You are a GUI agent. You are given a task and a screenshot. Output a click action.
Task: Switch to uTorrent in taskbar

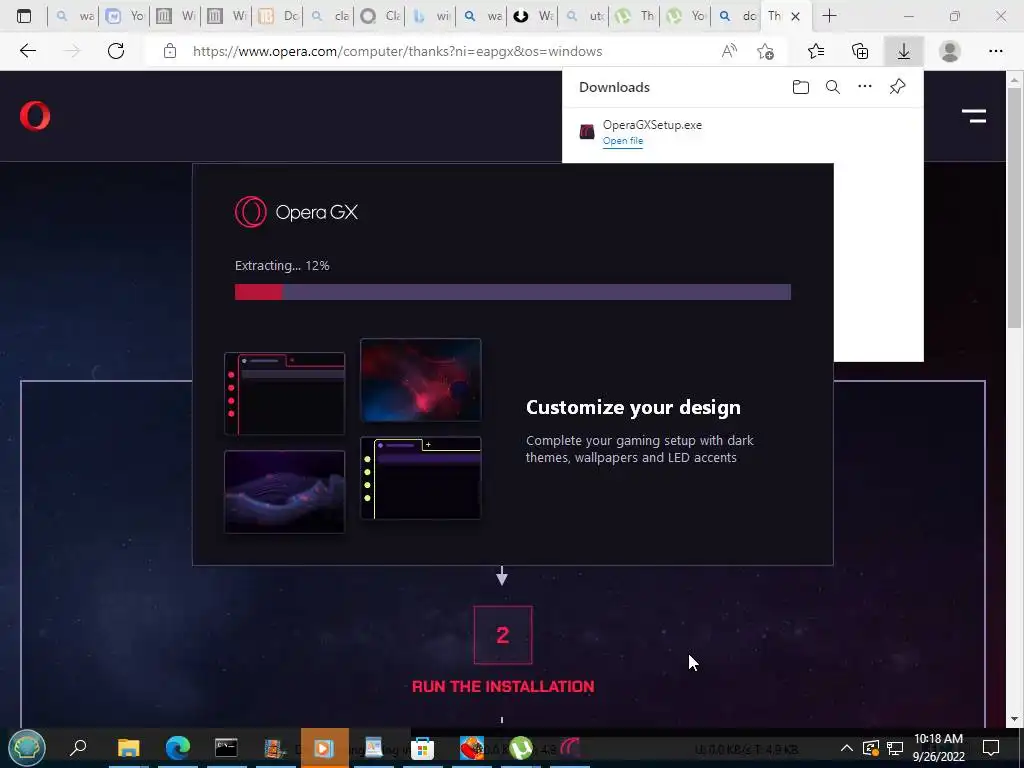tap(520, 748)
